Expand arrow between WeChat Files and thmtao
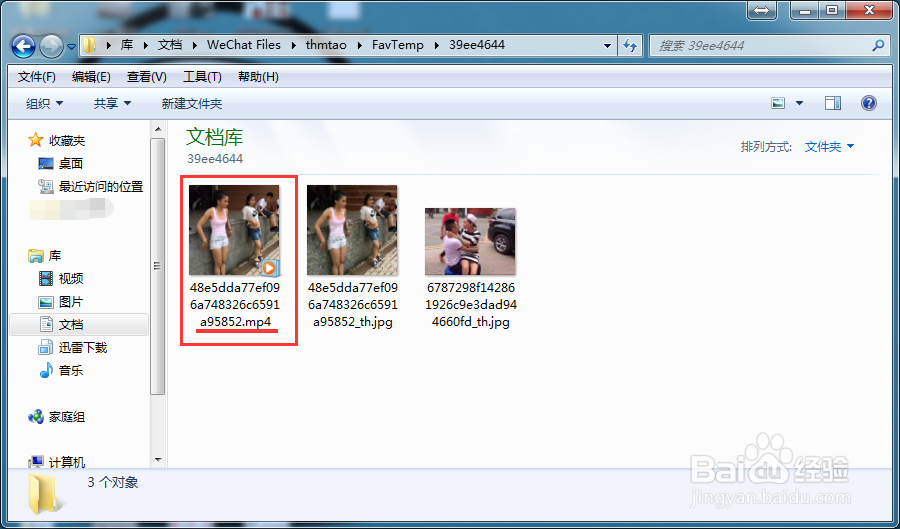This screenshot has width=900, height=529. 294,45
